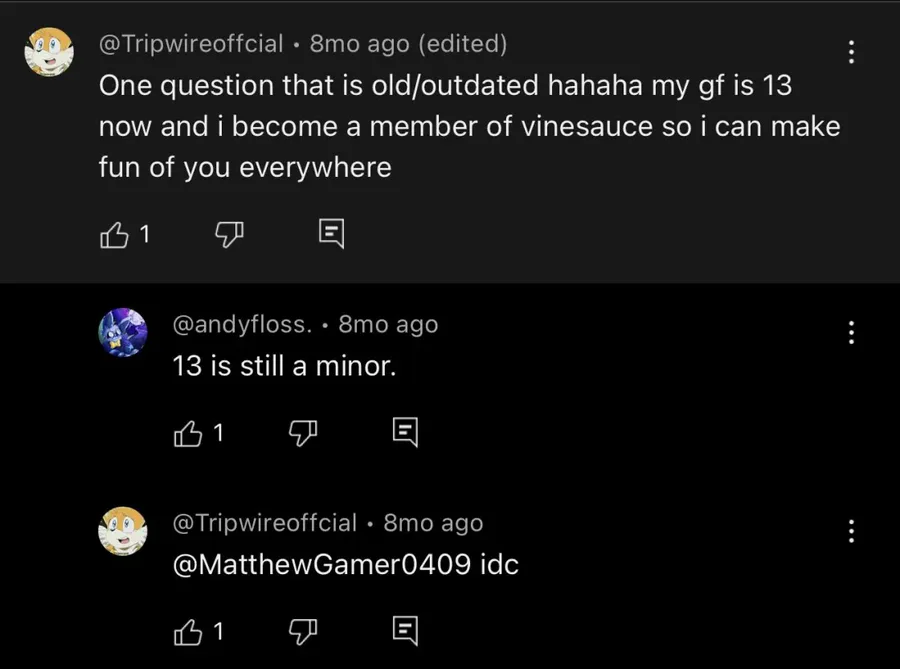
Task: Dislike andyfloss's reply
Action: 303,433
